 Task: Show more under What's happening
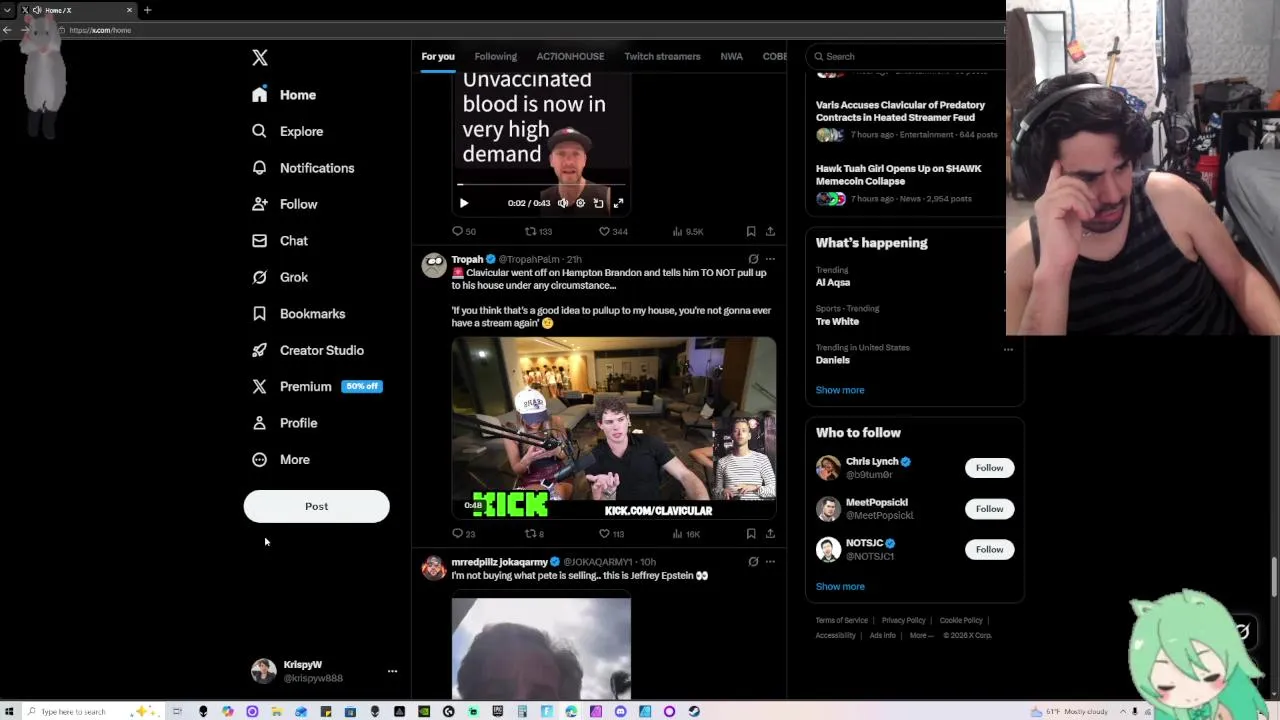point(840,390)
